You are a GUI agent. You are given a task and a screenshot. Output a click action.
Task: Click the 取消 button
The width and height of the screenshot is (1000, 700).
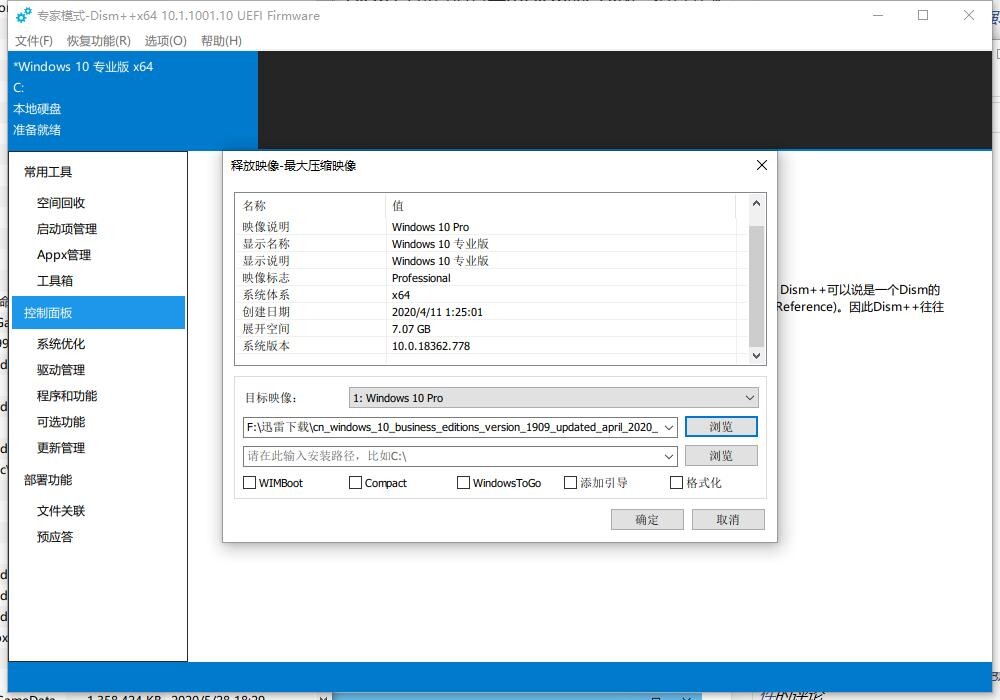pyautogui.click(x=727, y=520)
